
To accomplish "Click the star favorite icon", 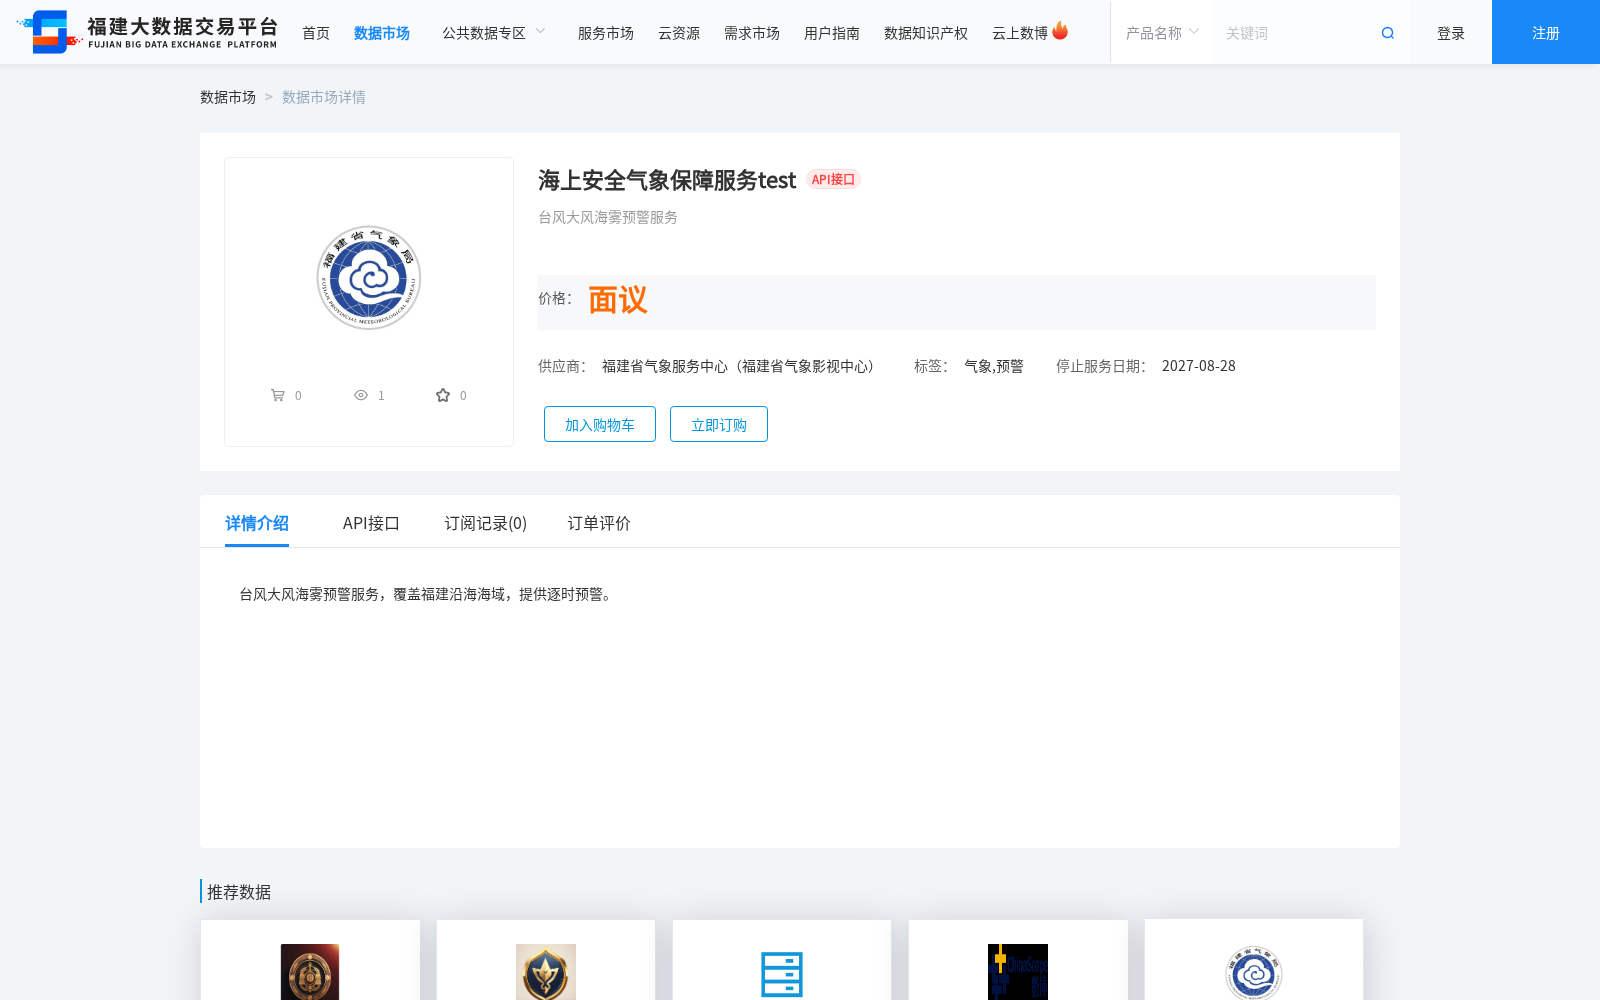I will coord(443,395).
